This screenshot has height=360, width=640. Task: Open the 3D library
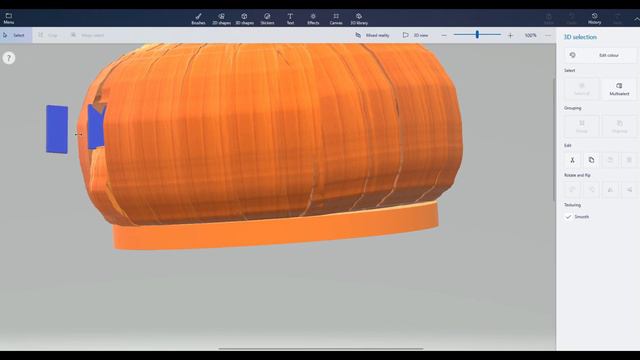(x=359, y=18)
